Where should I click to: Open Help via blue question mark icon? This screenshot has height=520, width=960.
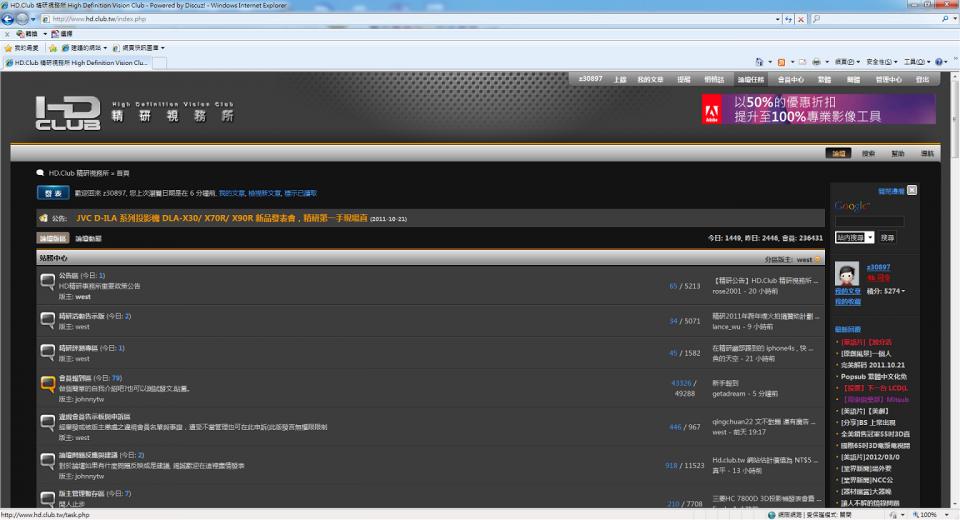tap(939, 62)
